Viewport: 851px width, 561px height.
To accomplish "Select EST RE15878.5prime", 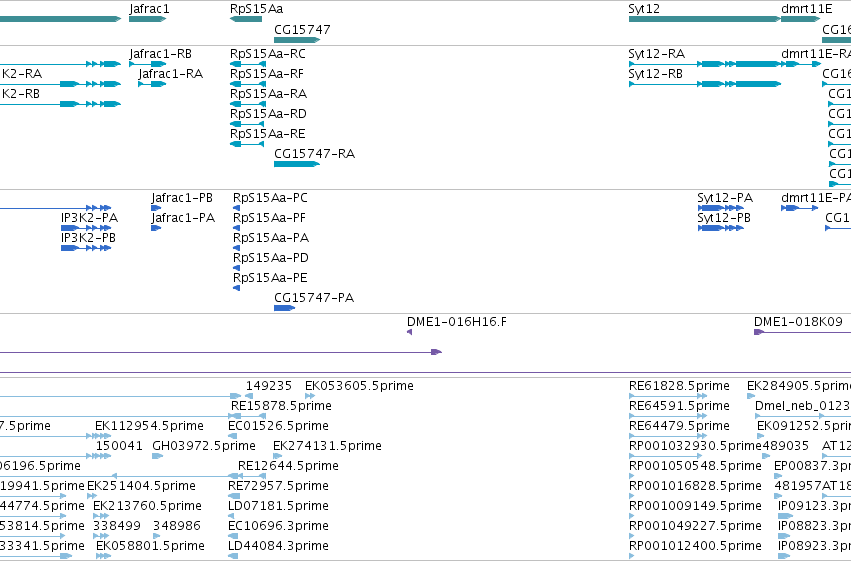I will pyautogui.click(x=248, y=416).
